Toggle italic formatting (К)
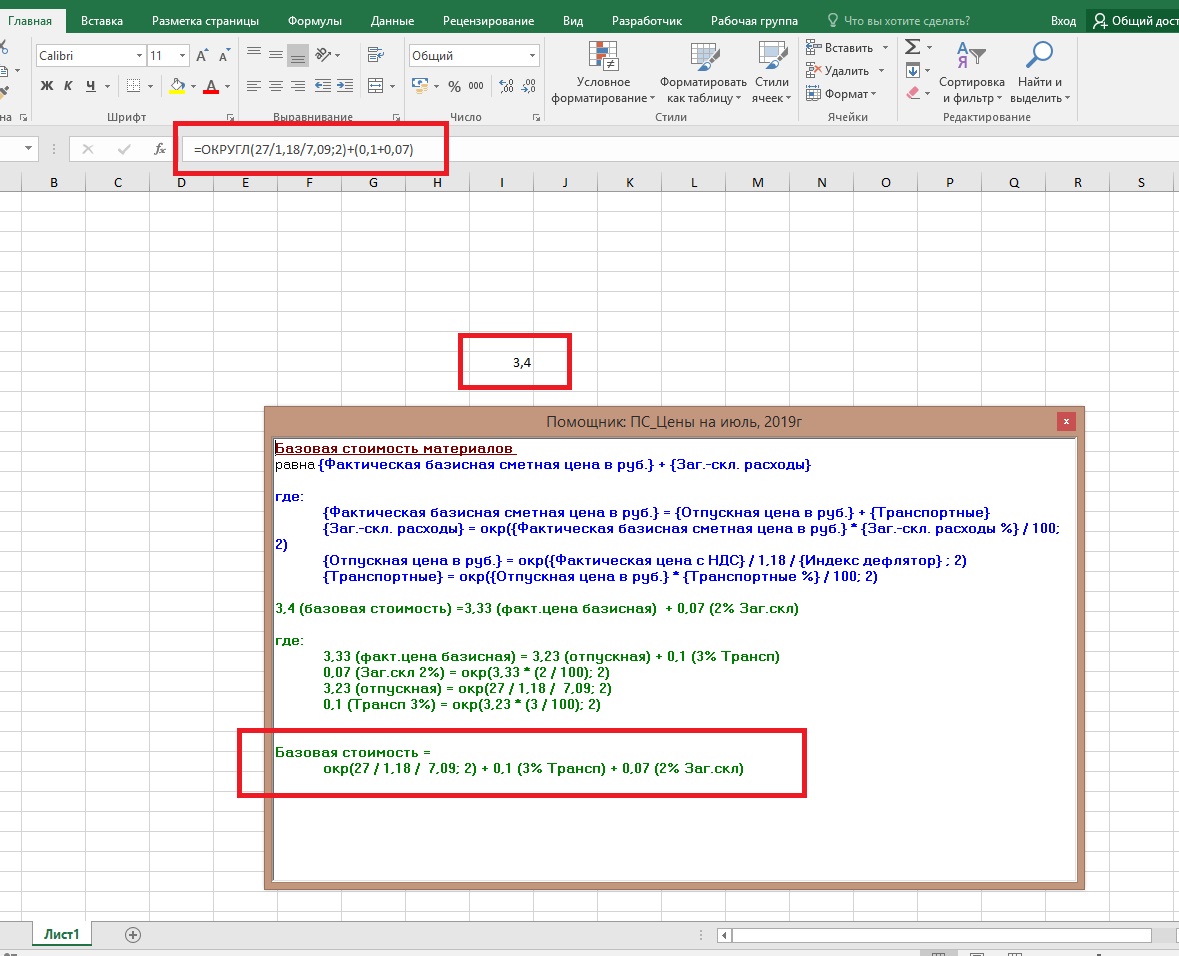 pos(68,86)
